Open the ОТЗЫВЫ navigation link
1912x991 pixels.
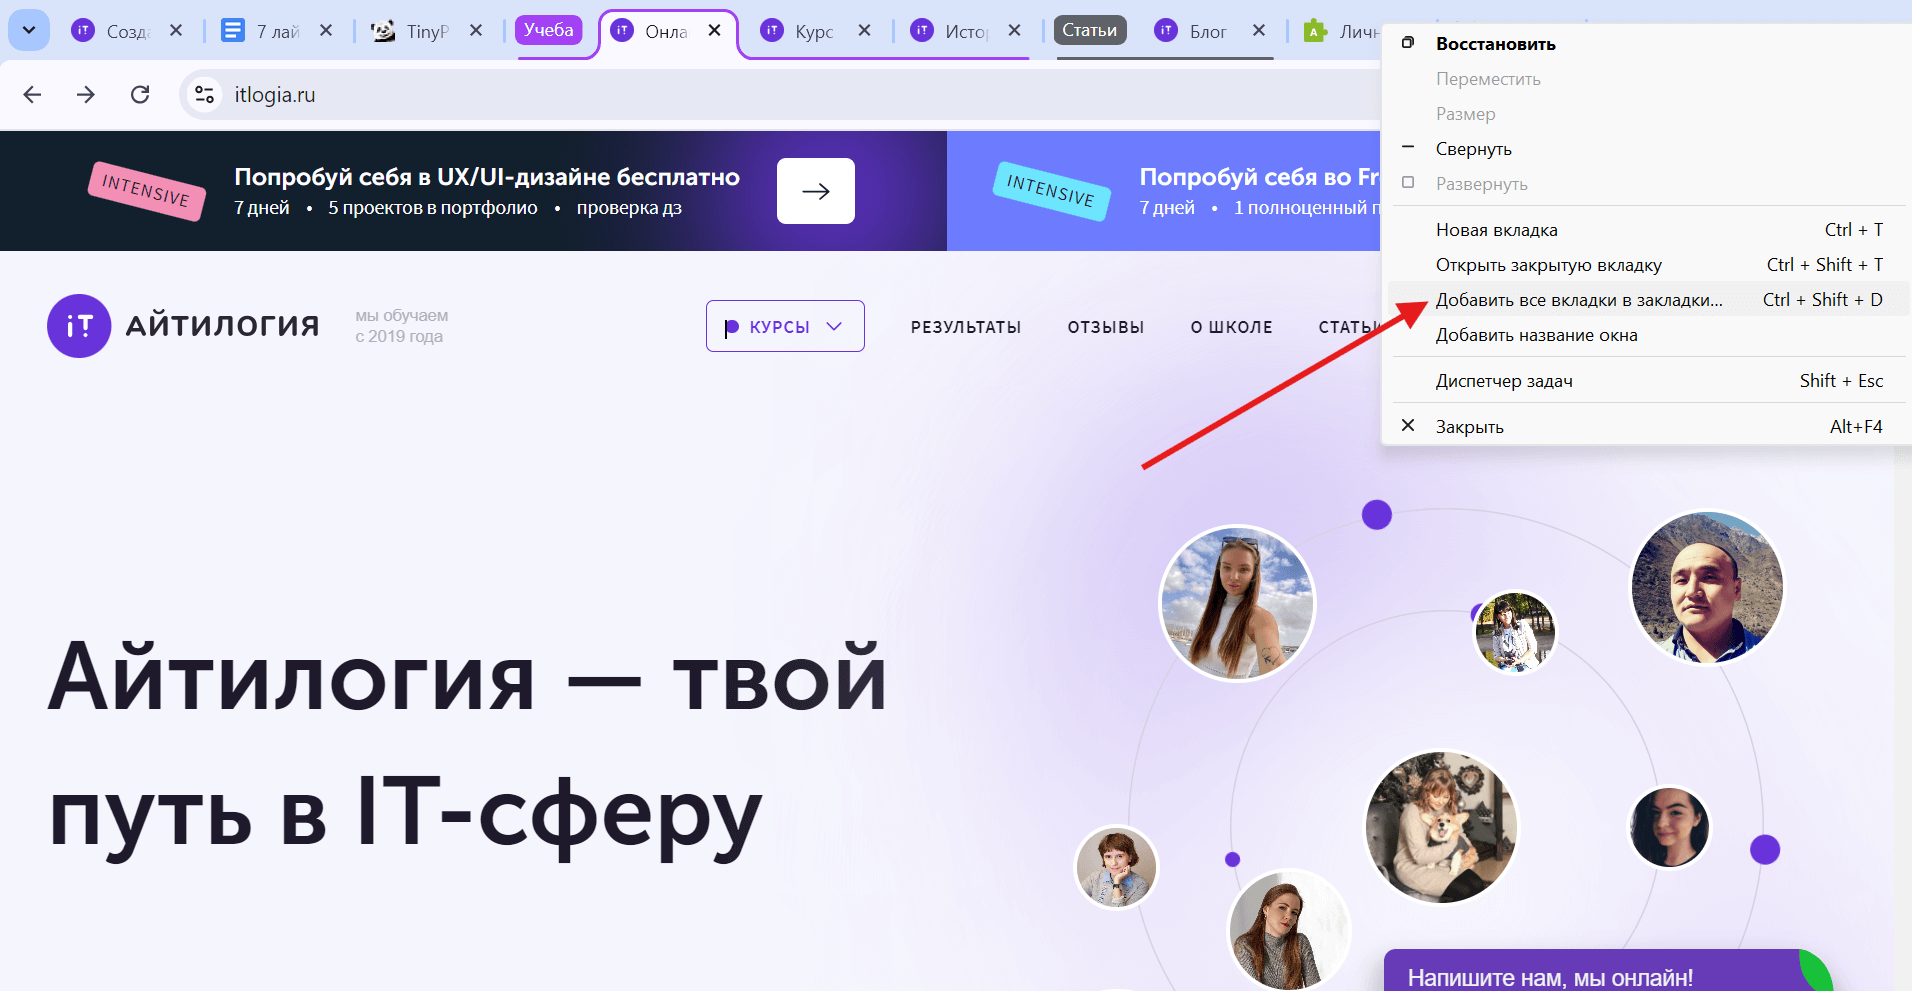(x=1106, y=327)
